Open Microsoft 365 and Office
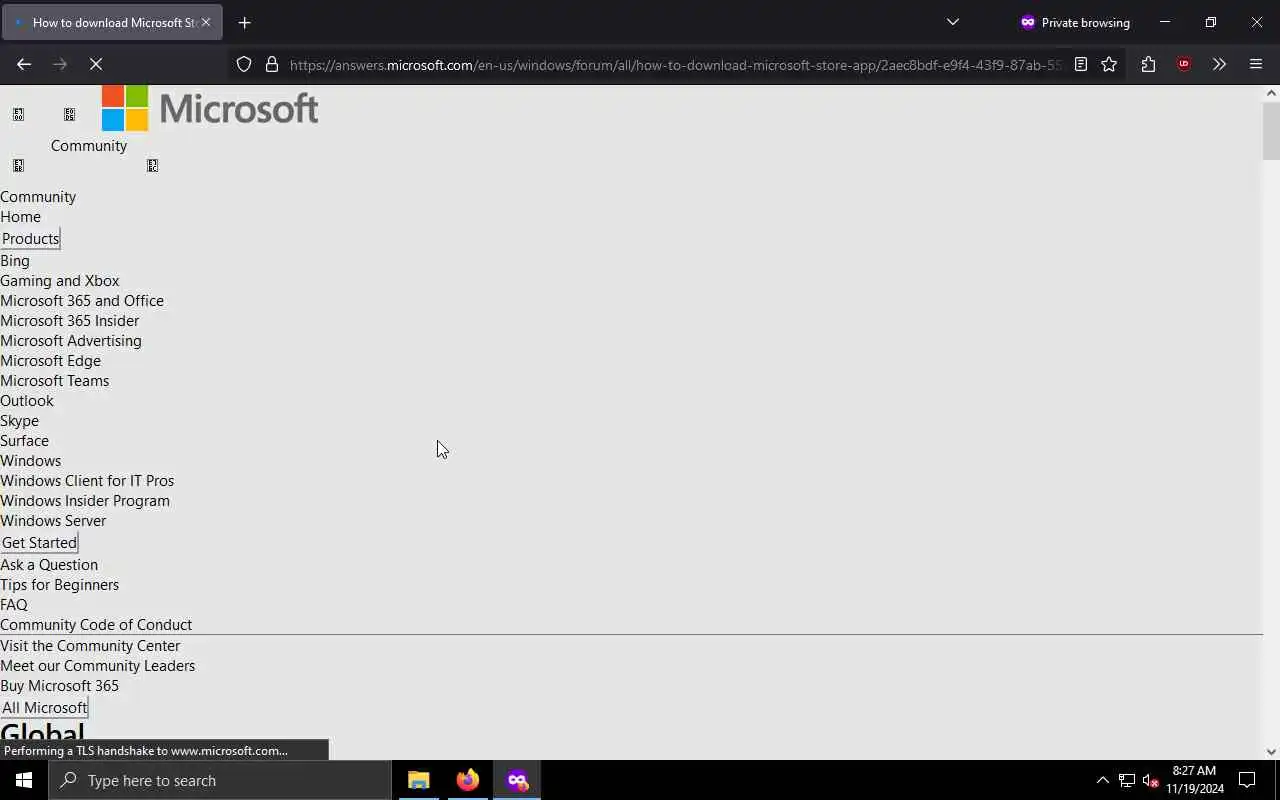The width and height of the screenshot is (1280, 800). click(x=82, y=301)
